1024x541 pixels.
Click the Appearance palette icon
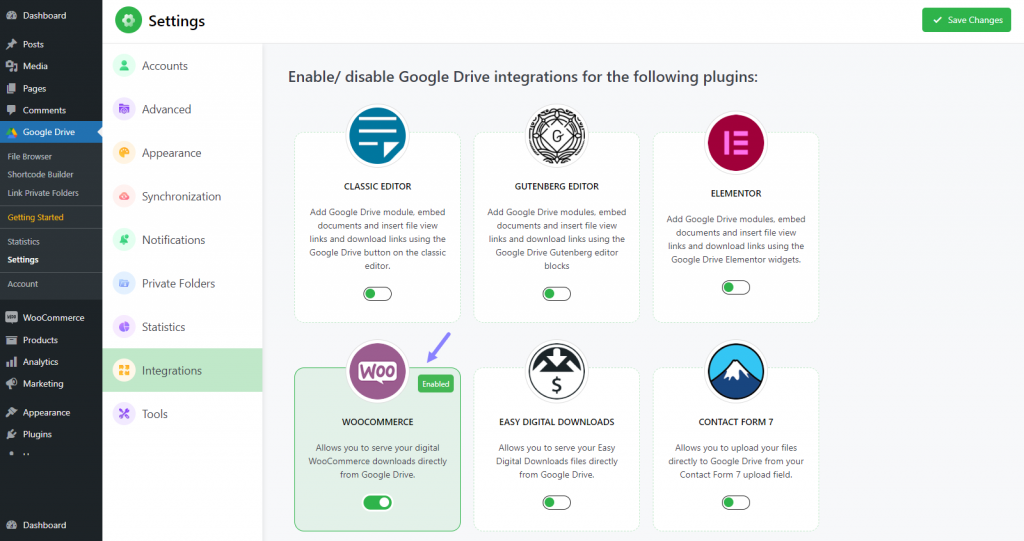(124, 152)
